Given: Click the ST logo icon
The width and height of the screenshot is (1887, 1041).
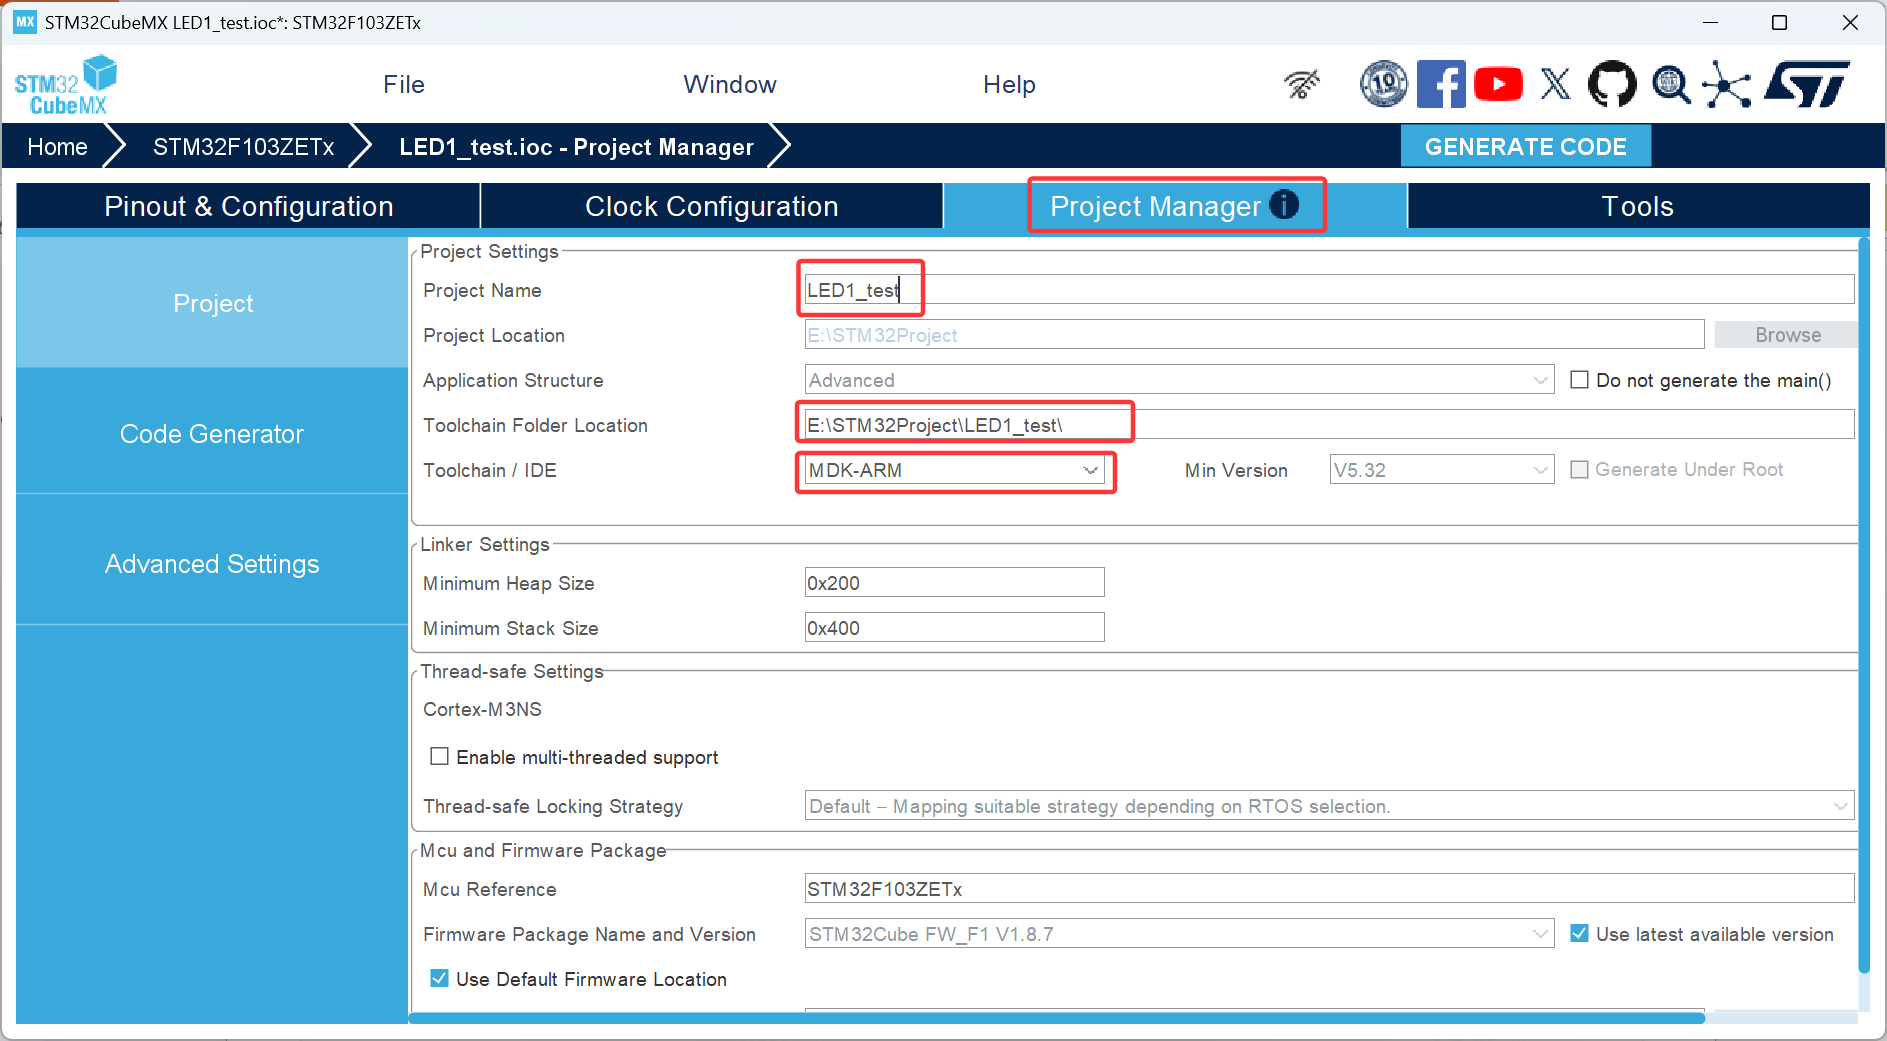Looking at the screenshot, I should [x=1806, y=84].
